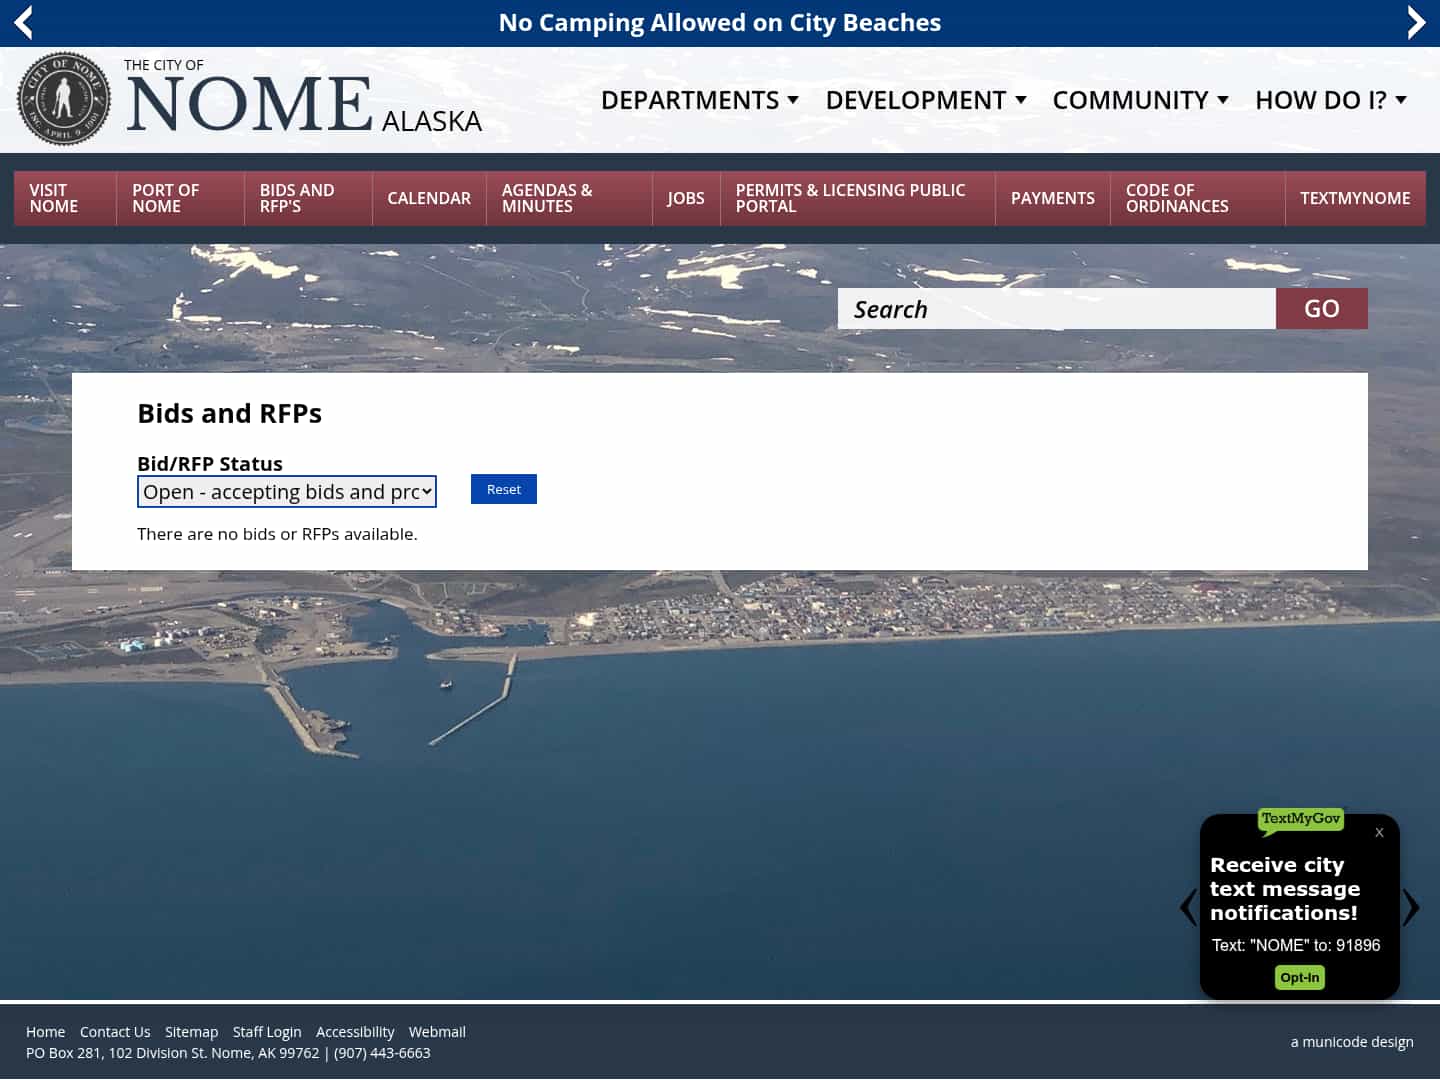Screen dimensions: 1440x1080
Task: Open the DEVELOPMENT dropdown
Action: point(925,99)
